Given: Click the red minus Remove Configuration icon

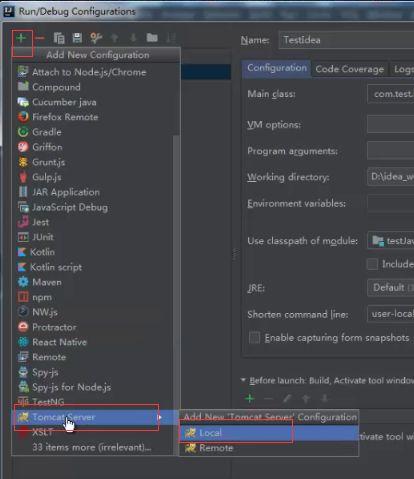Looking at the screenshot, I should click(39, 38).
